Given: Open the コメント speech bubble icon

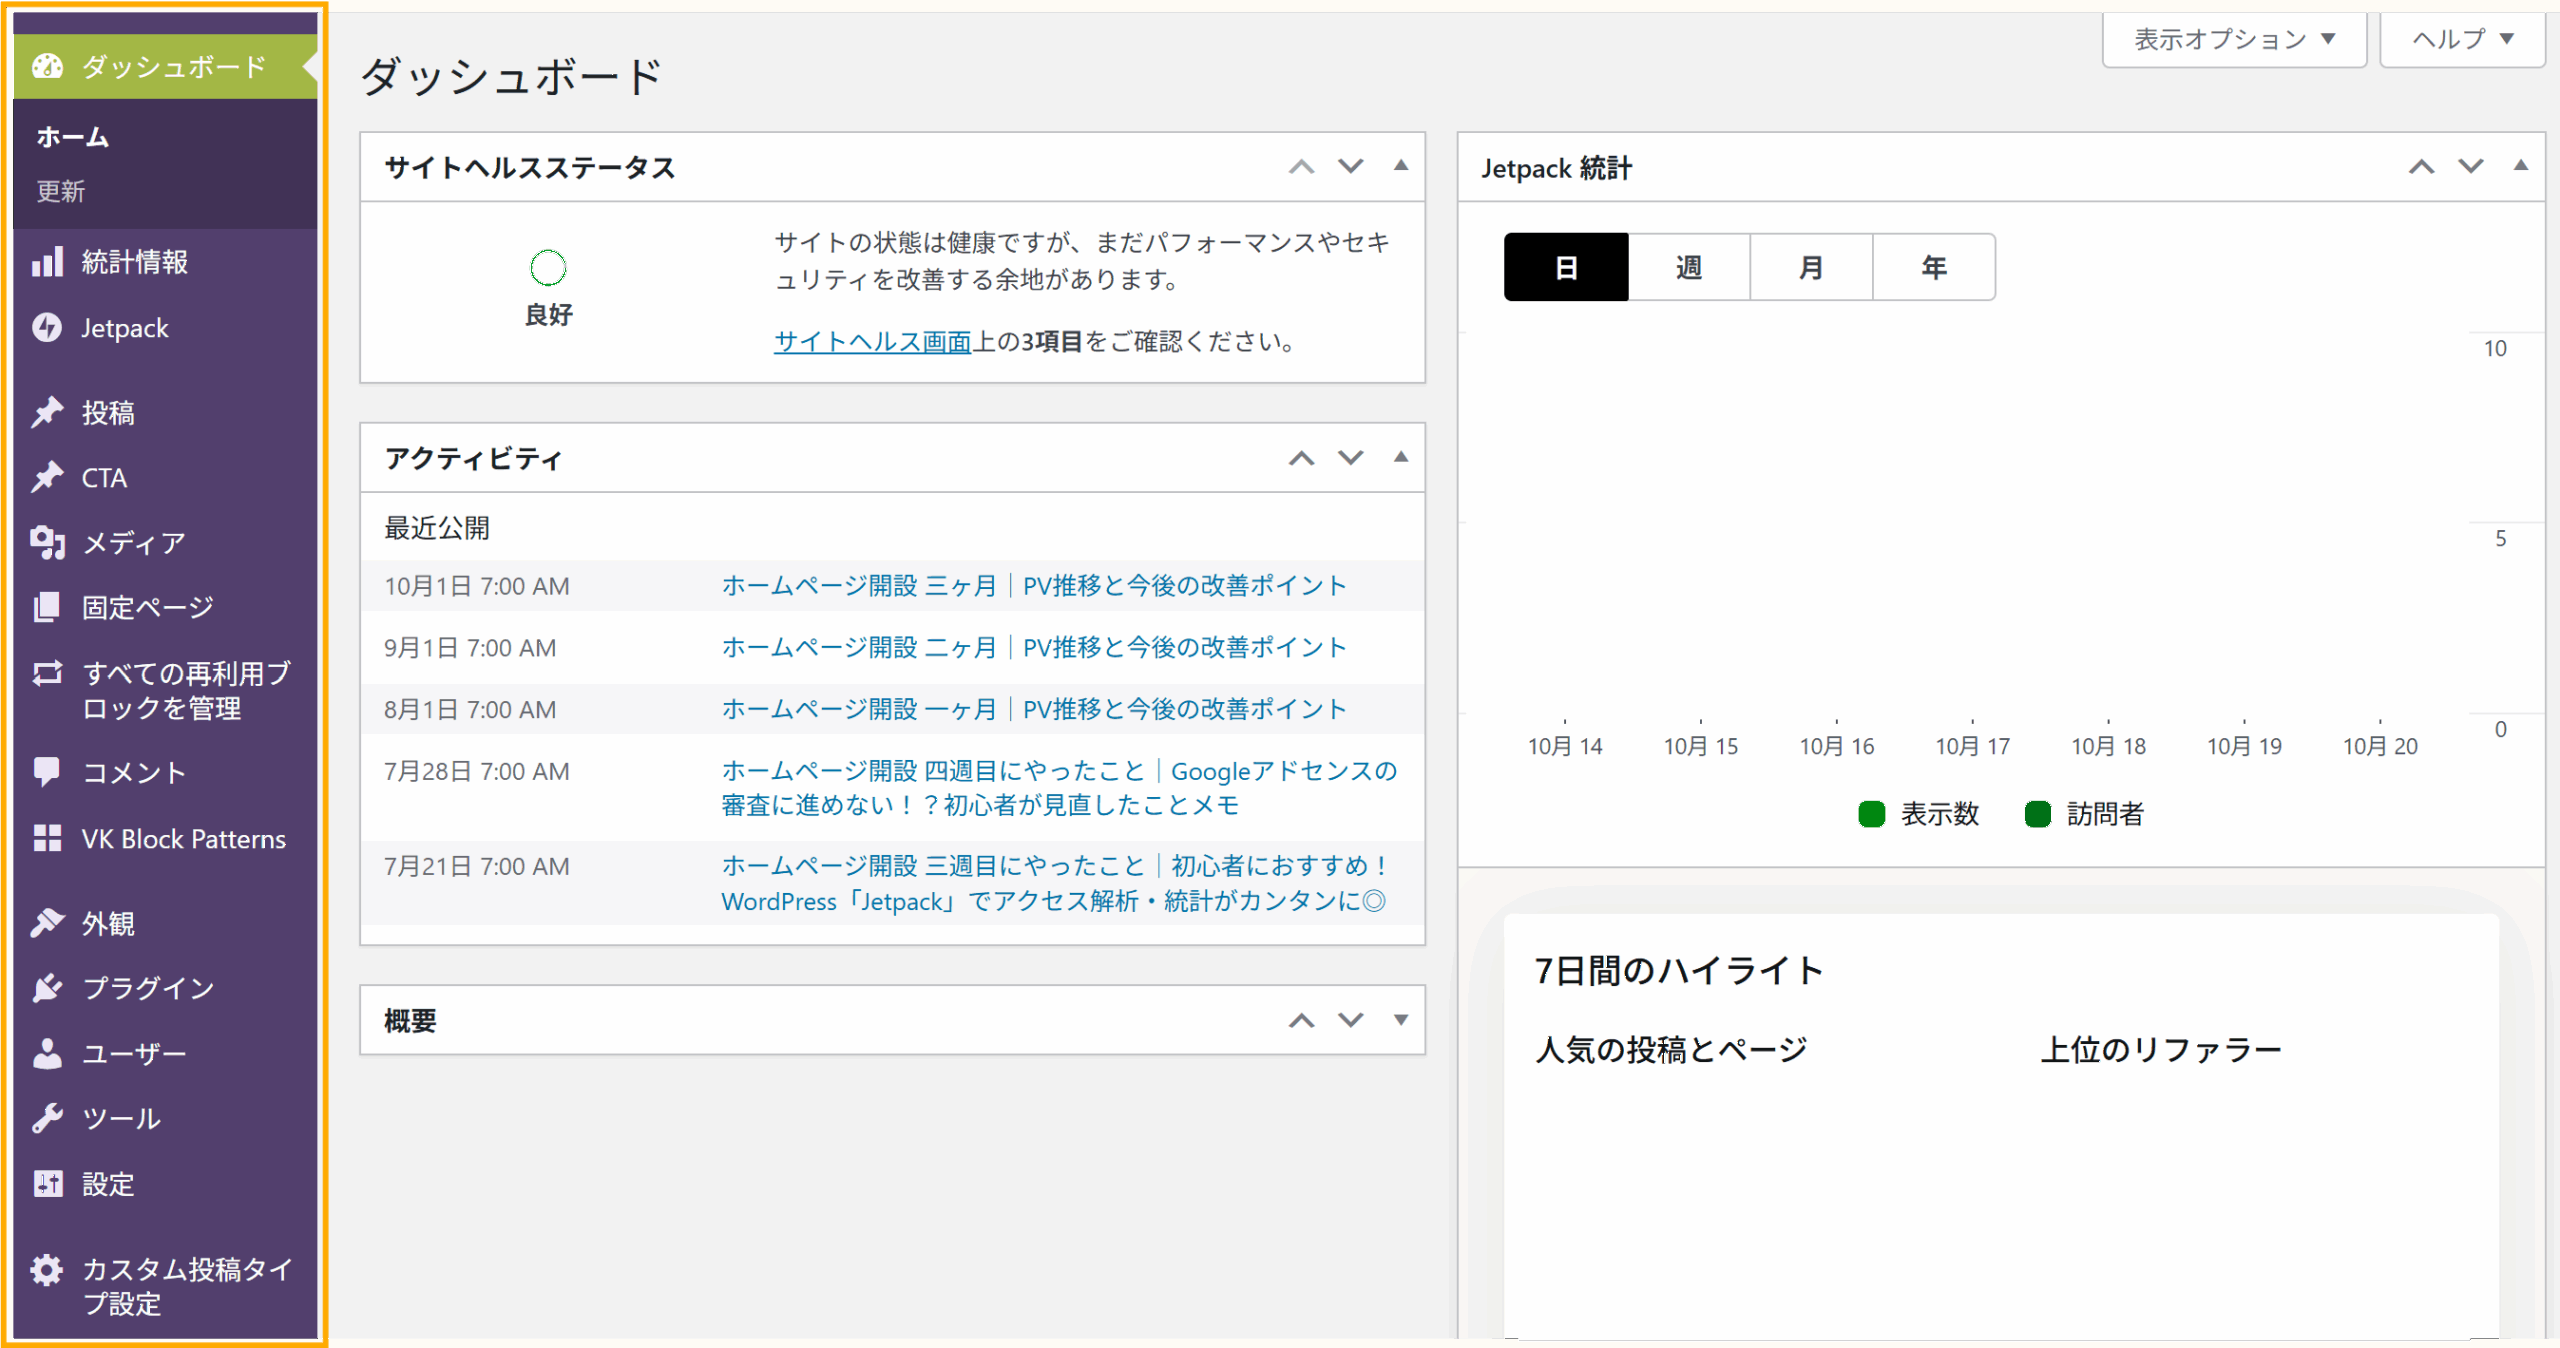Looking at the screenshot, I should pos(47,772).
